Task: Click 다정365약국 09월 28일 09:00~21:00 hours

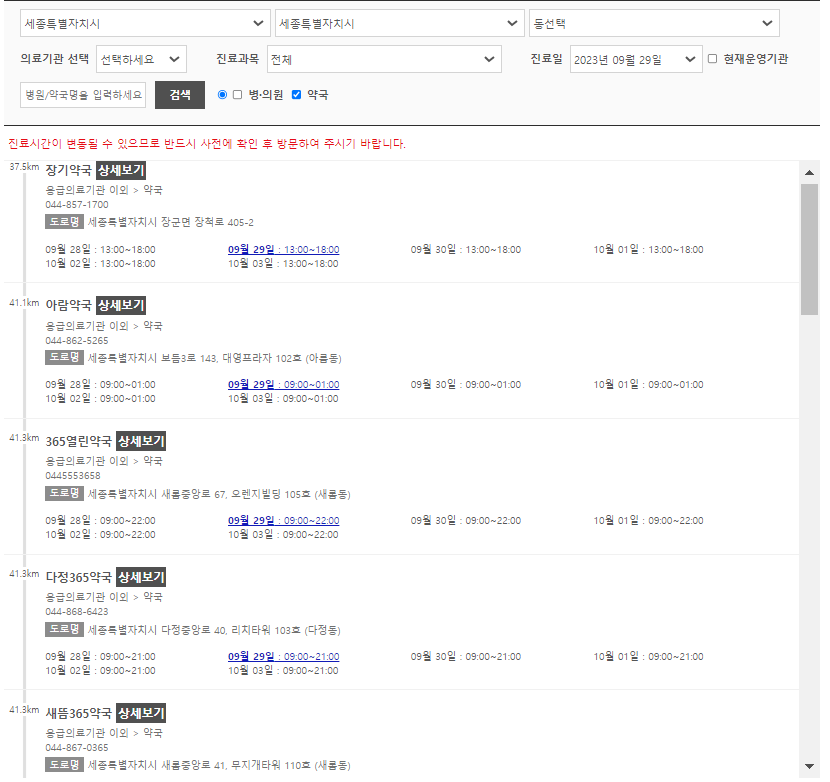Action: click(x=101, y=657)
